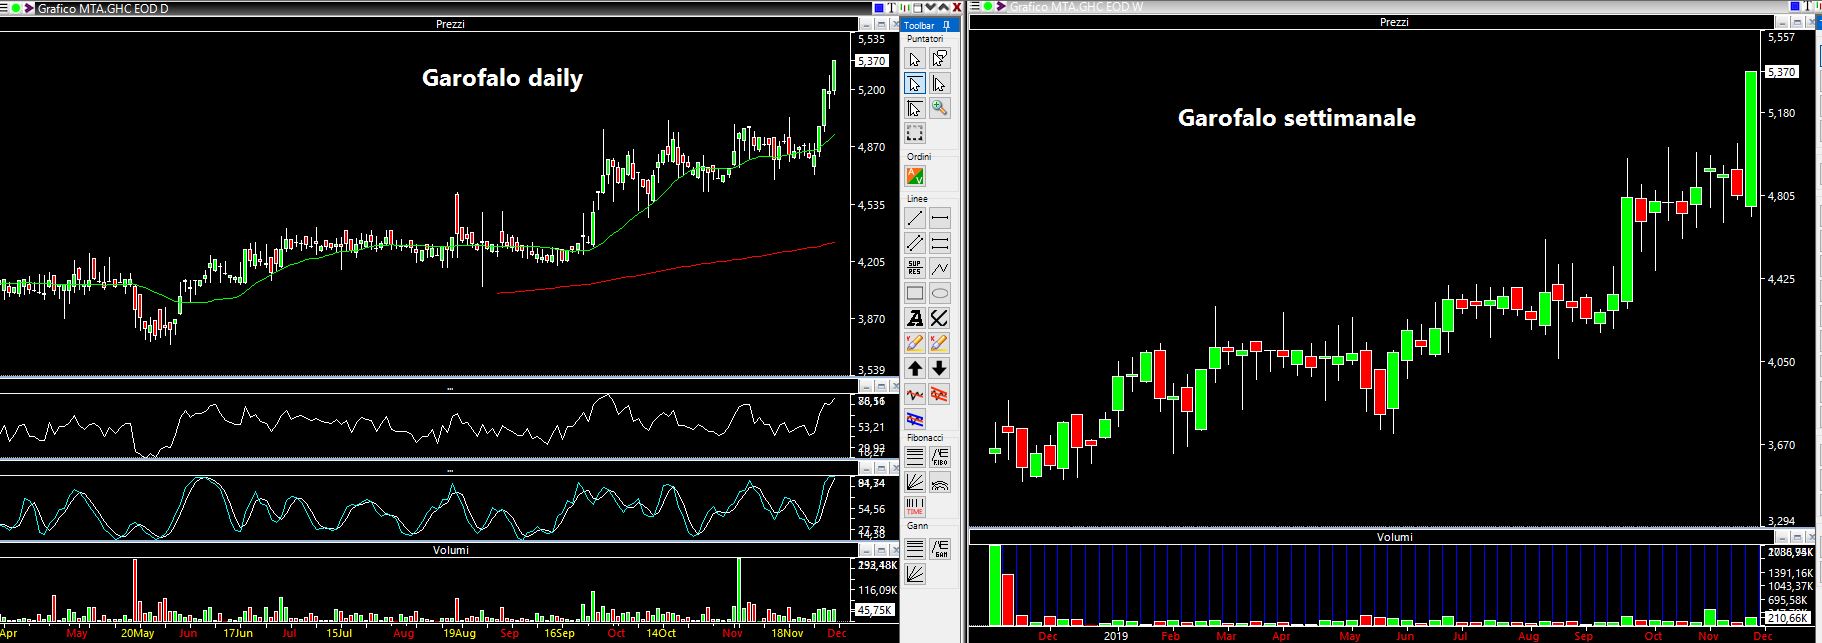The height and width of the screenshot is (643, 1822).
Task: Select the checkmark line tool
Action: (x=939, y=317)
